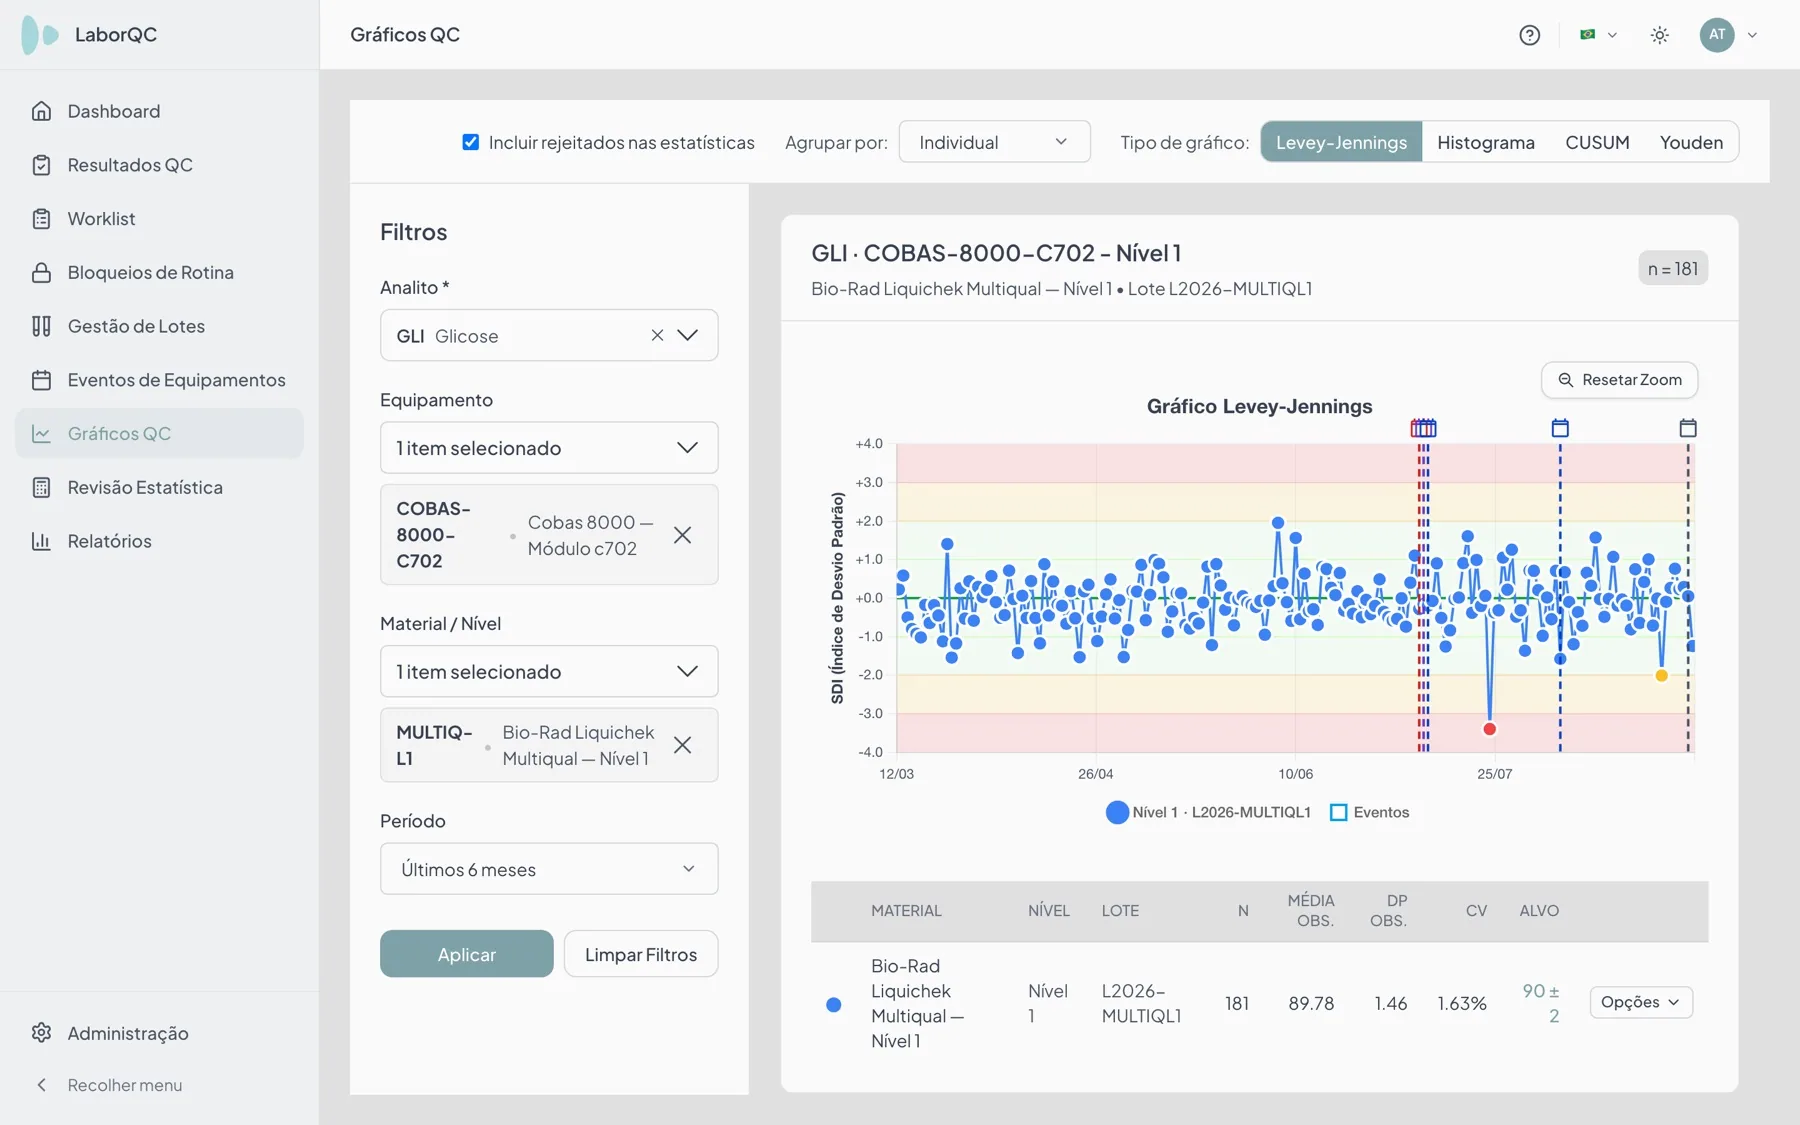1800x1125 pixels.
Task: Open Administração gear in the sidebar
Action: (41, 1033)
